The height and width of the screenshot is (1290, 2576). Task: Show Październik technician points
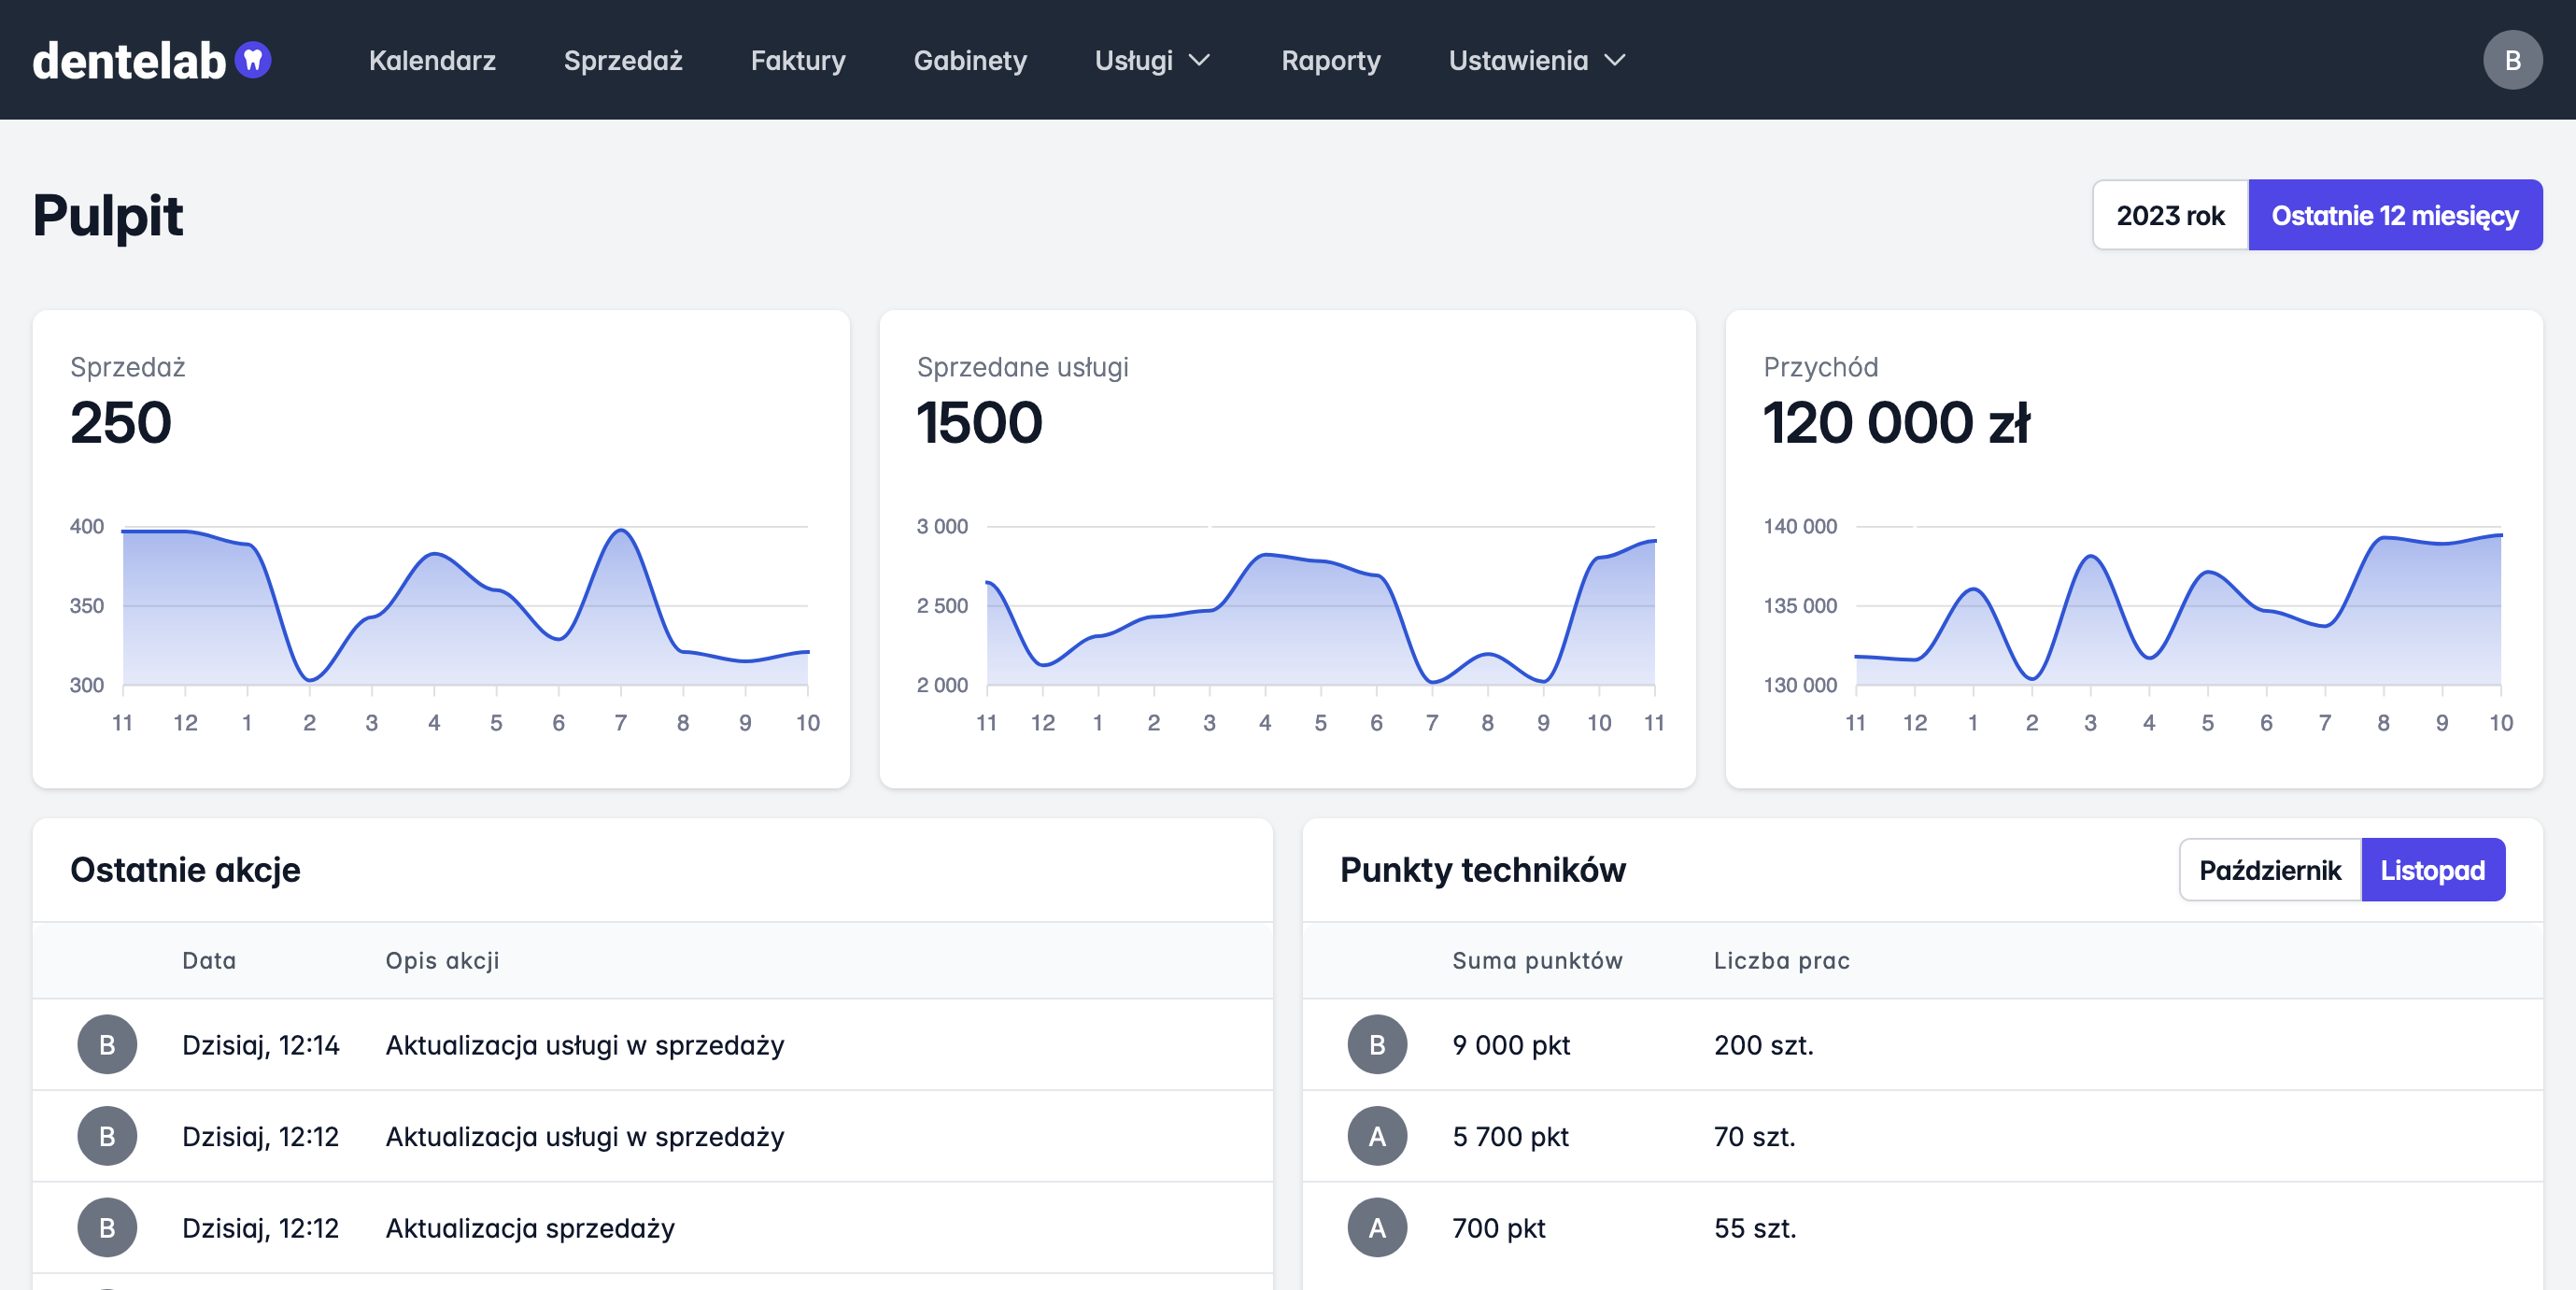pyautogui.click(x=2270, y=870)
